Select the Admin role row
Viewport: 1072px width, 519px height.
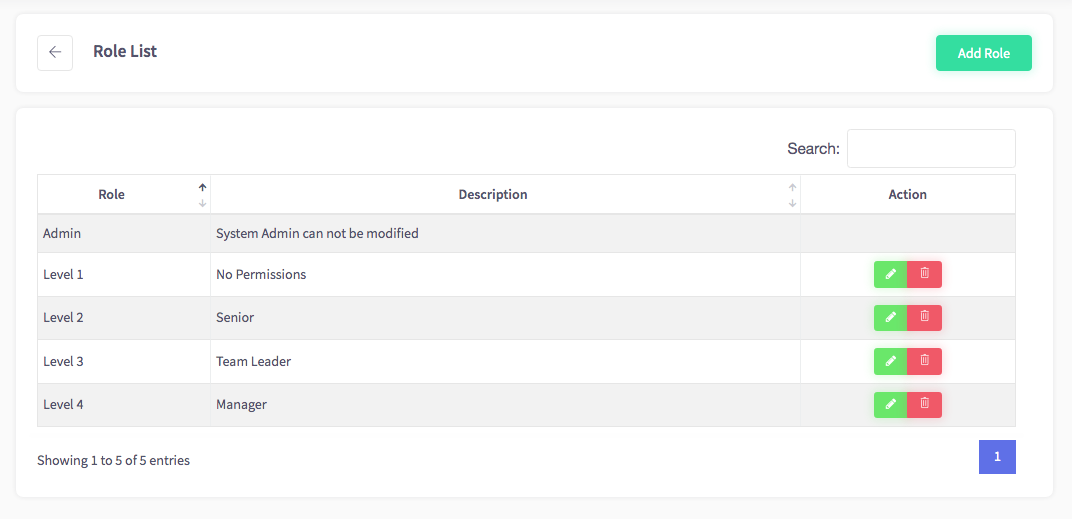point(526,233)
